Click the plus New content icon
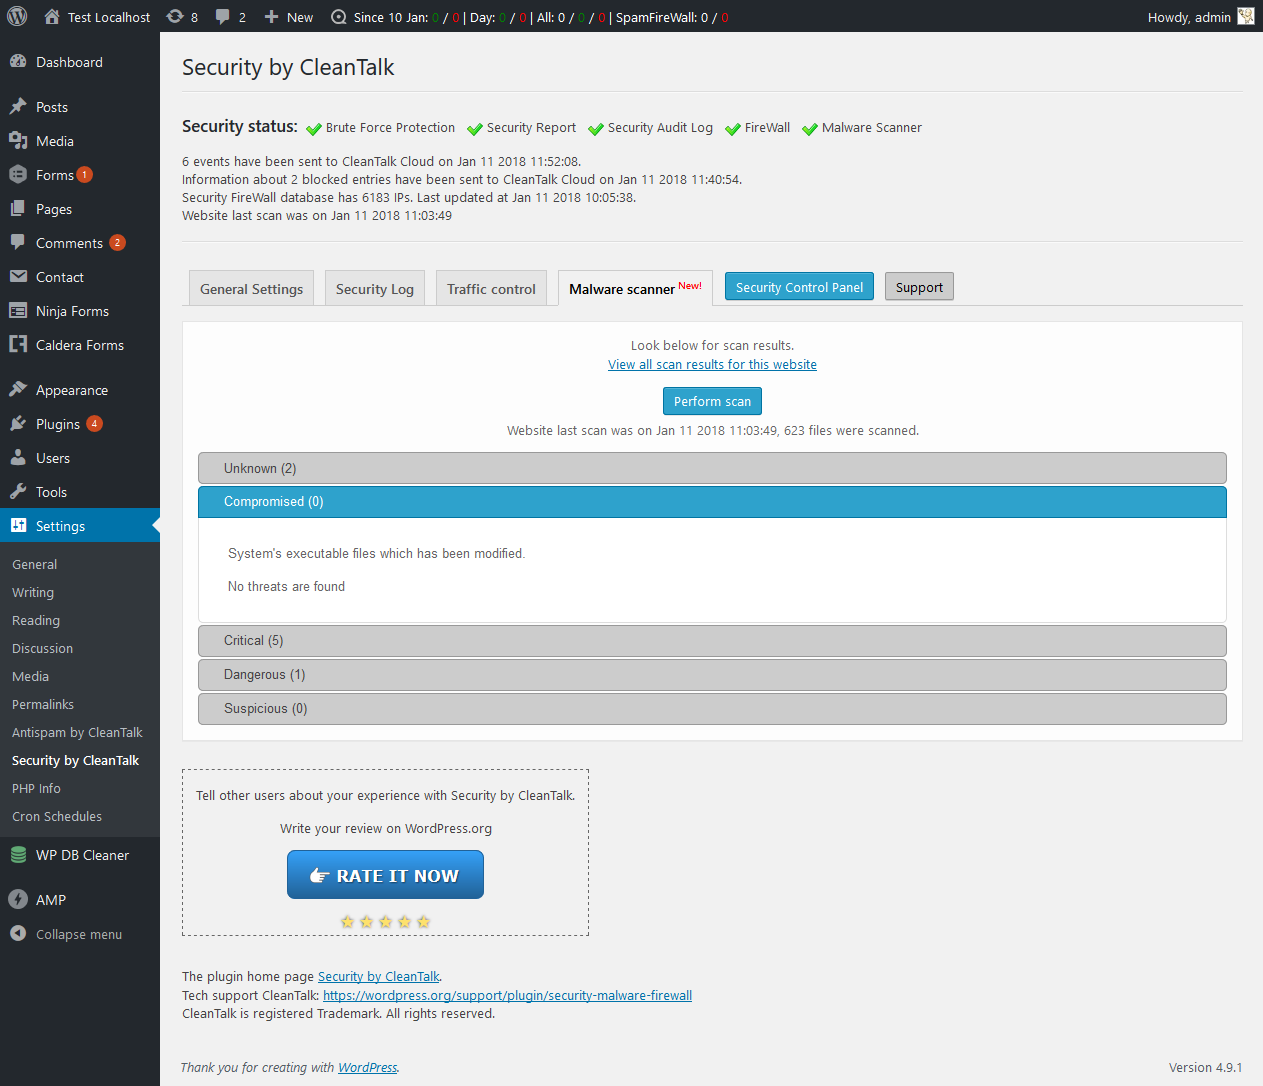The height and width of the screenshot is (1086, 1263). pyautogui.click(x=271, y=17)
